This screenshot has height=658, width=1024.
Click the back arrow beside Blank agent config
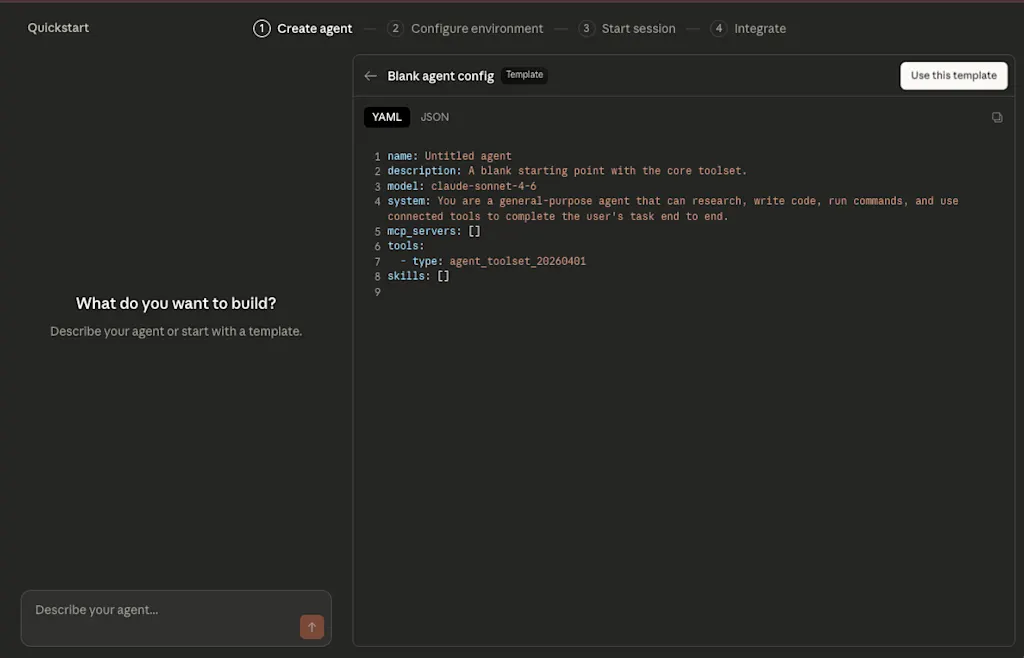(x=370, y=76)
